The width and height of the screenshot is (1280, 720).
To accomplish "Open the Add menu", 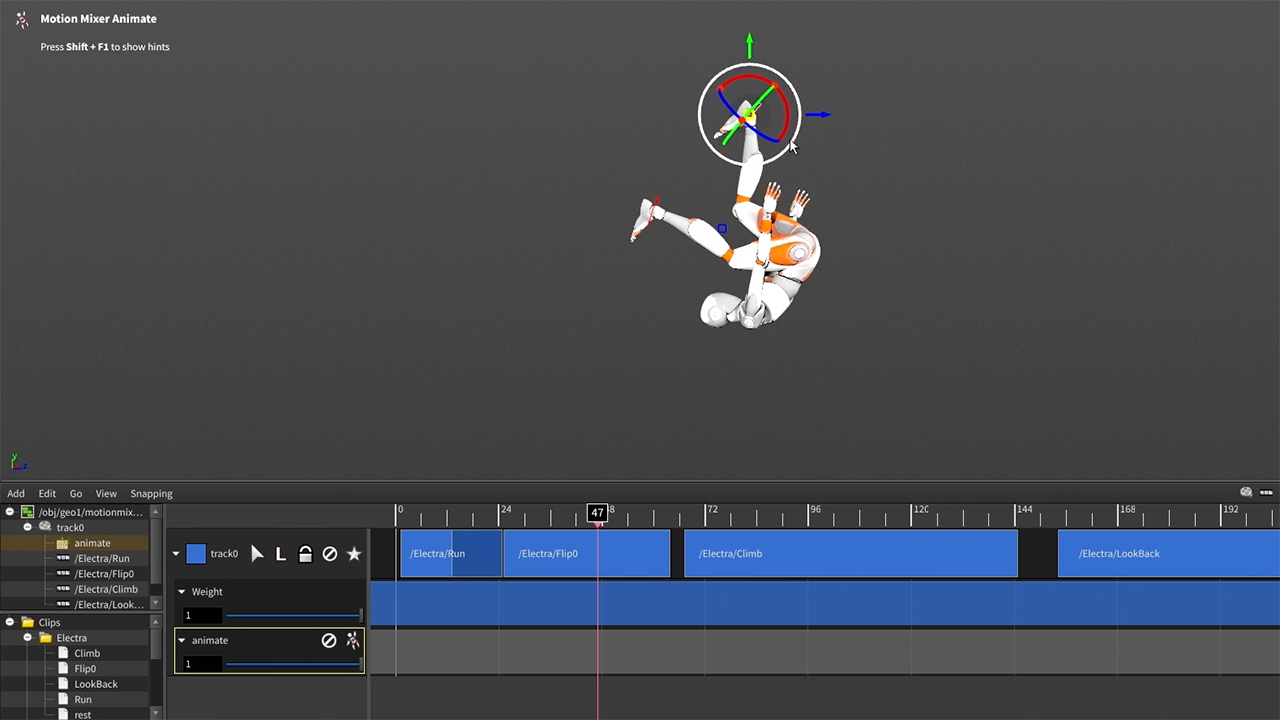I will tap(16, 494).
